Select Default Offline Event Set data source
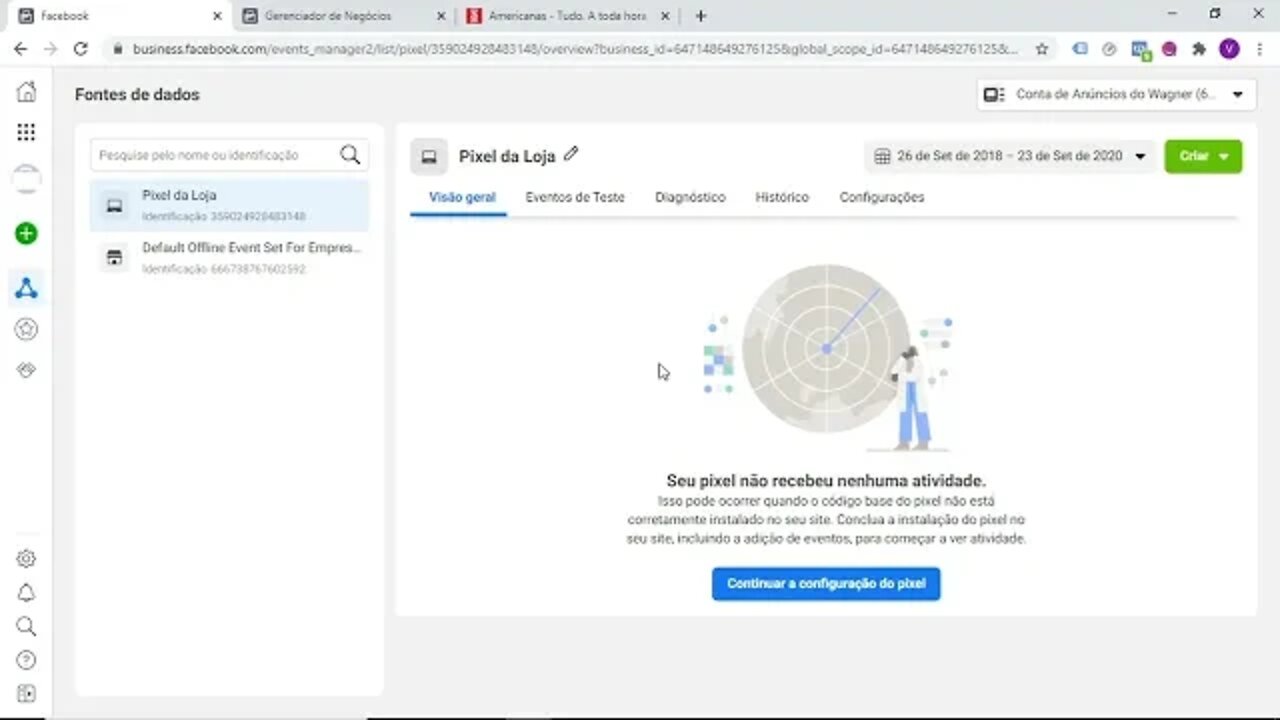This screenshot has height=720, width=1280. tap(229, 258)
